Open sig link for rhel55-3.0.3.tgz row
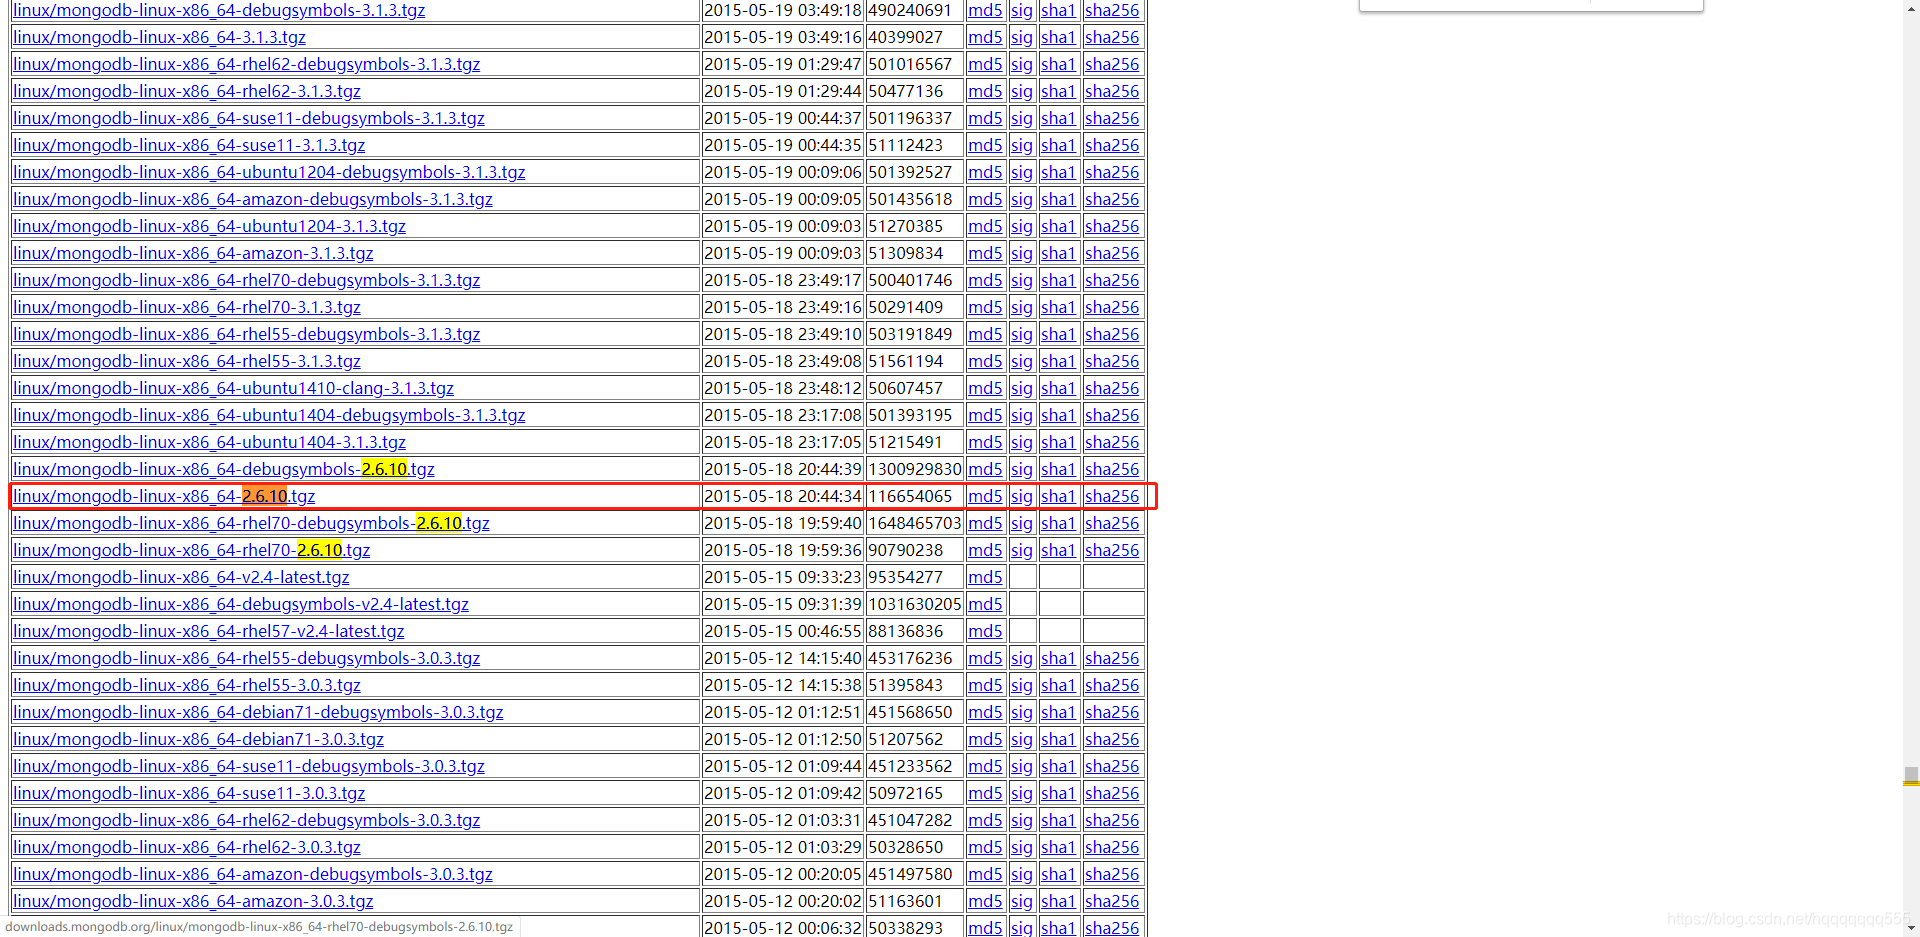Screen dimensions: 1920x937 pyautogui.click(x=1021, y=685)
